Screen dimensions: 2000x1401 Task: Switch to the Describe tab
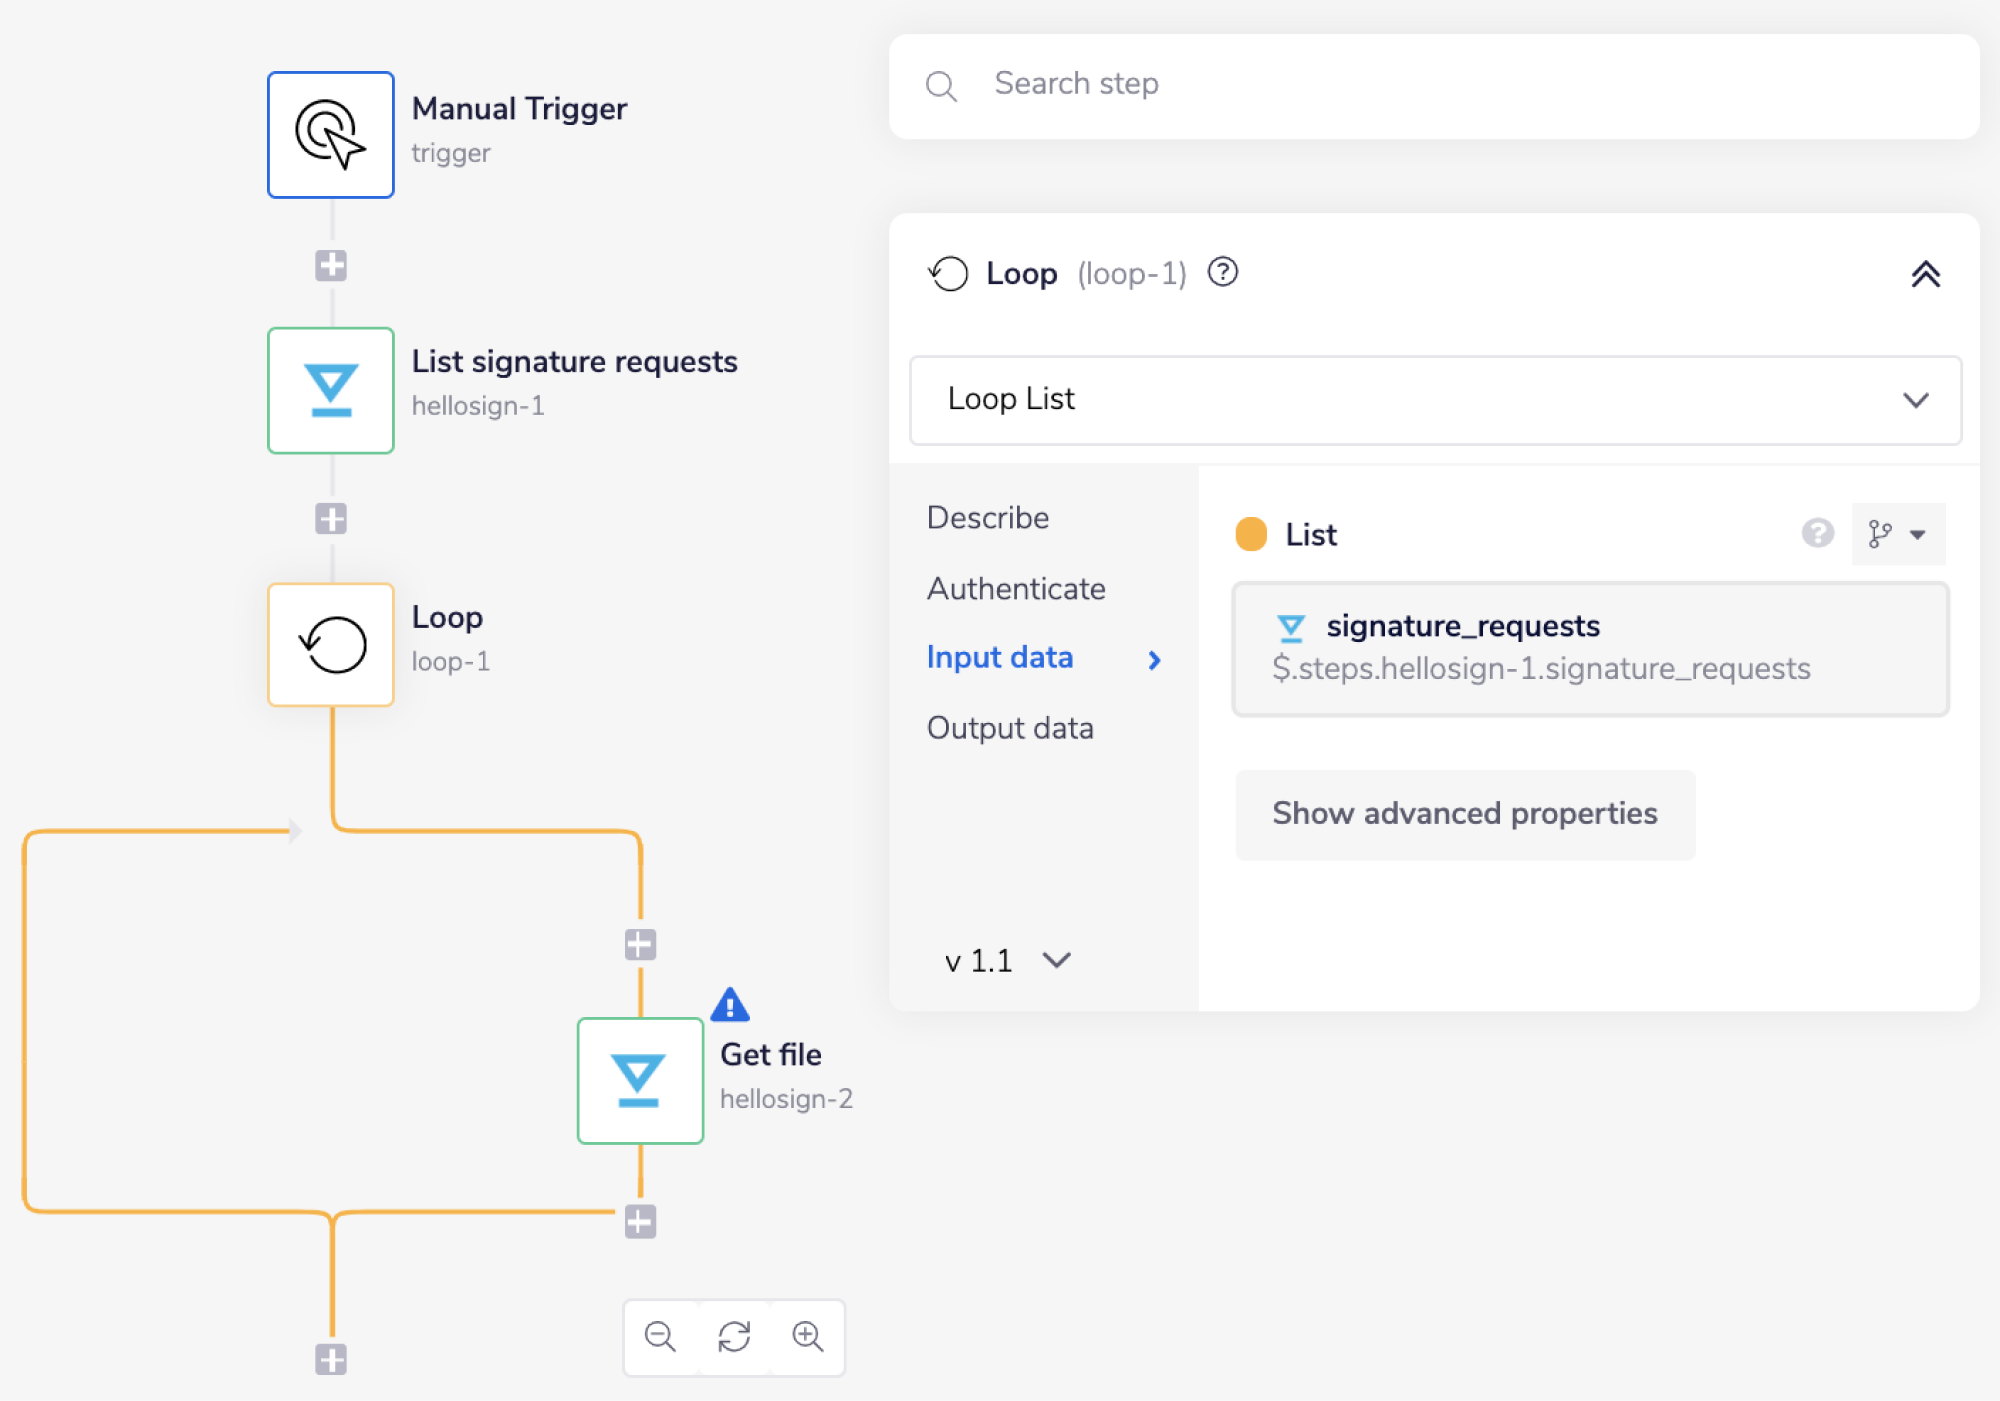(988, 518)
